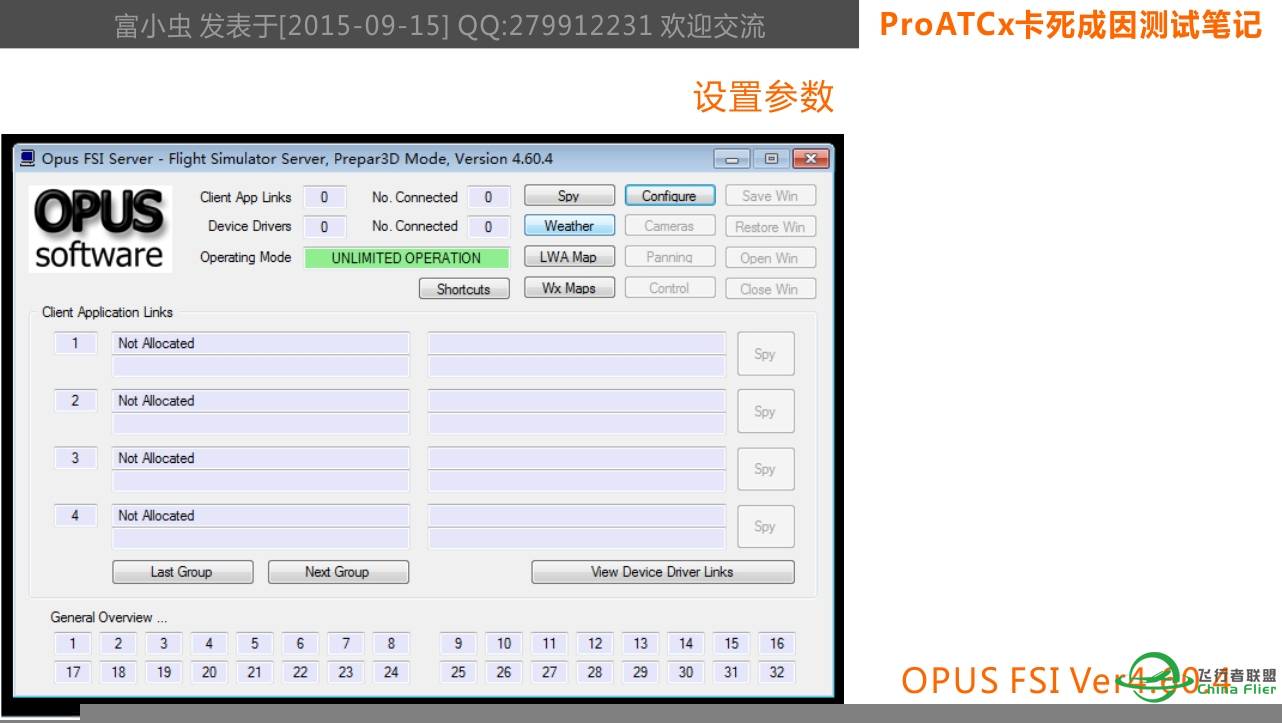
Task: Click the Weather button
Action: point(569,226)
